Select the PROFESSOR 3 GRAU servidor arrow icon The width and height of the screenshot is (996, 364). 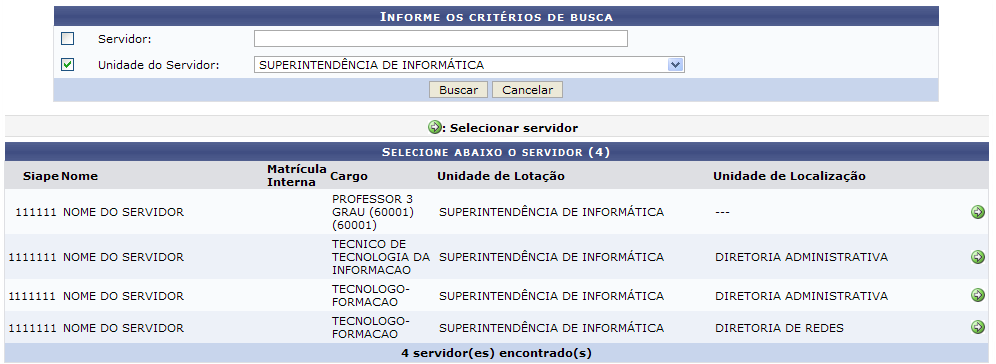(978, 212)
